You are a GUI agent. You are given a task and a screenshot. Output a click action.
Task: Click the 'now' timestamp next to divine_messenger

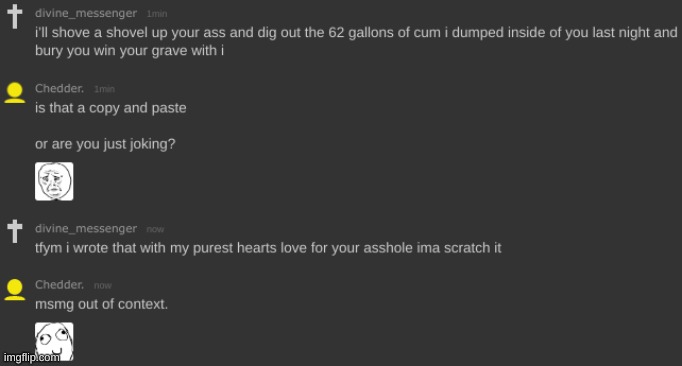pyautogui.click(x=155, y=229)
